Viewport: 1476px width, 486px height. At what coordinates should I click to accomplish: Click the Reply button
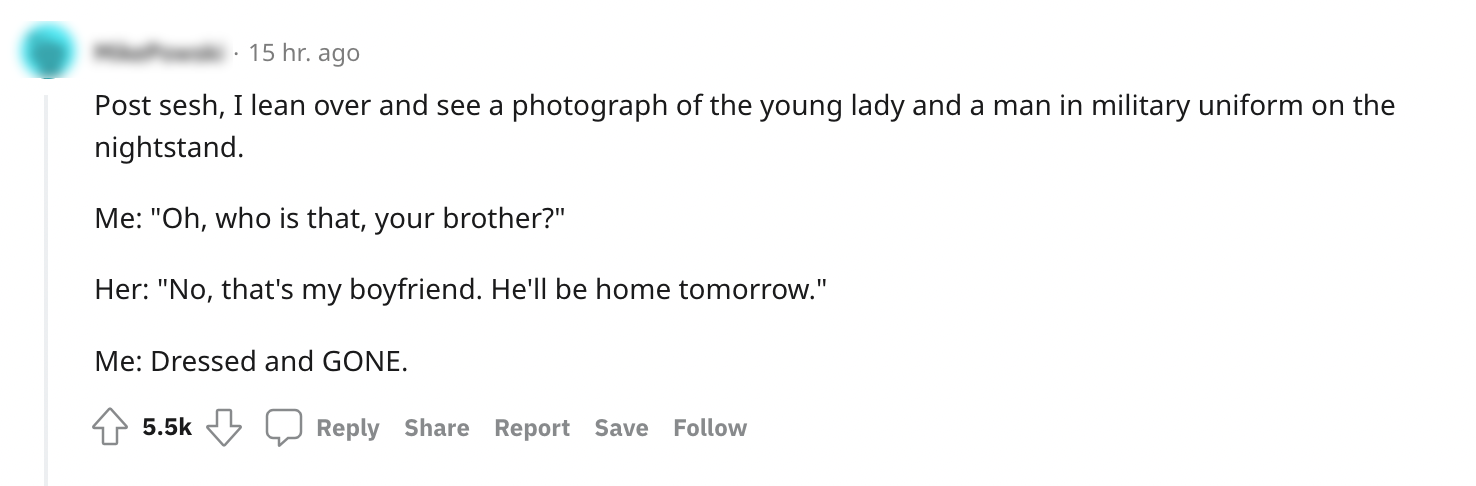coord(347,429)
